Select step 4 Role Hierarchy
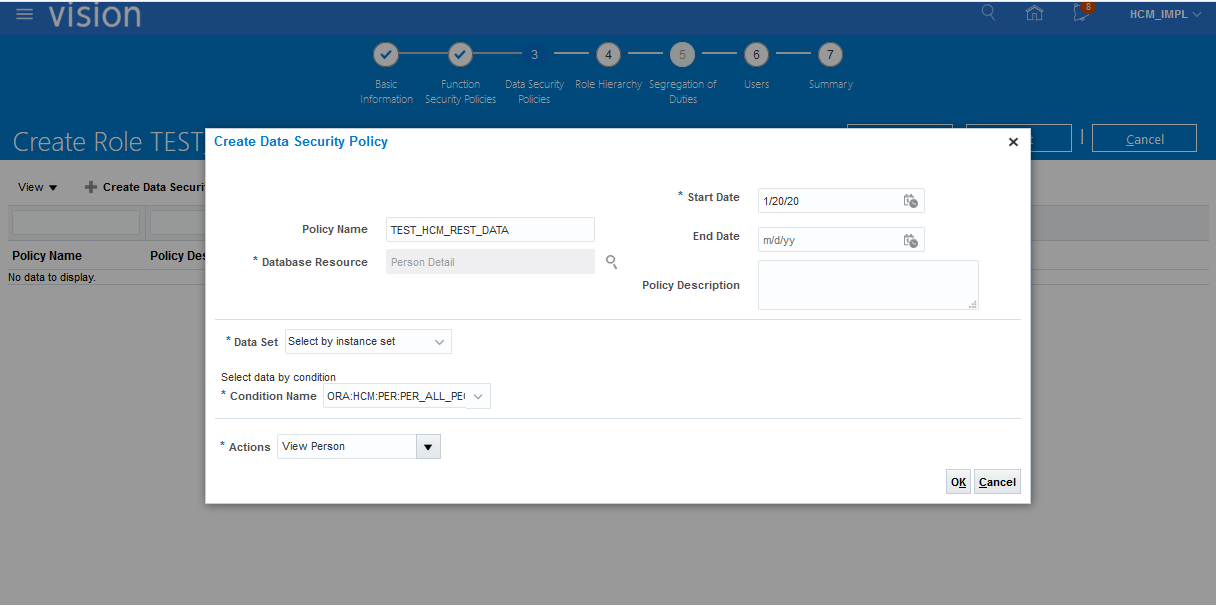The width and height of the screenshot is (1216, 606). click(x=608, y=55)
